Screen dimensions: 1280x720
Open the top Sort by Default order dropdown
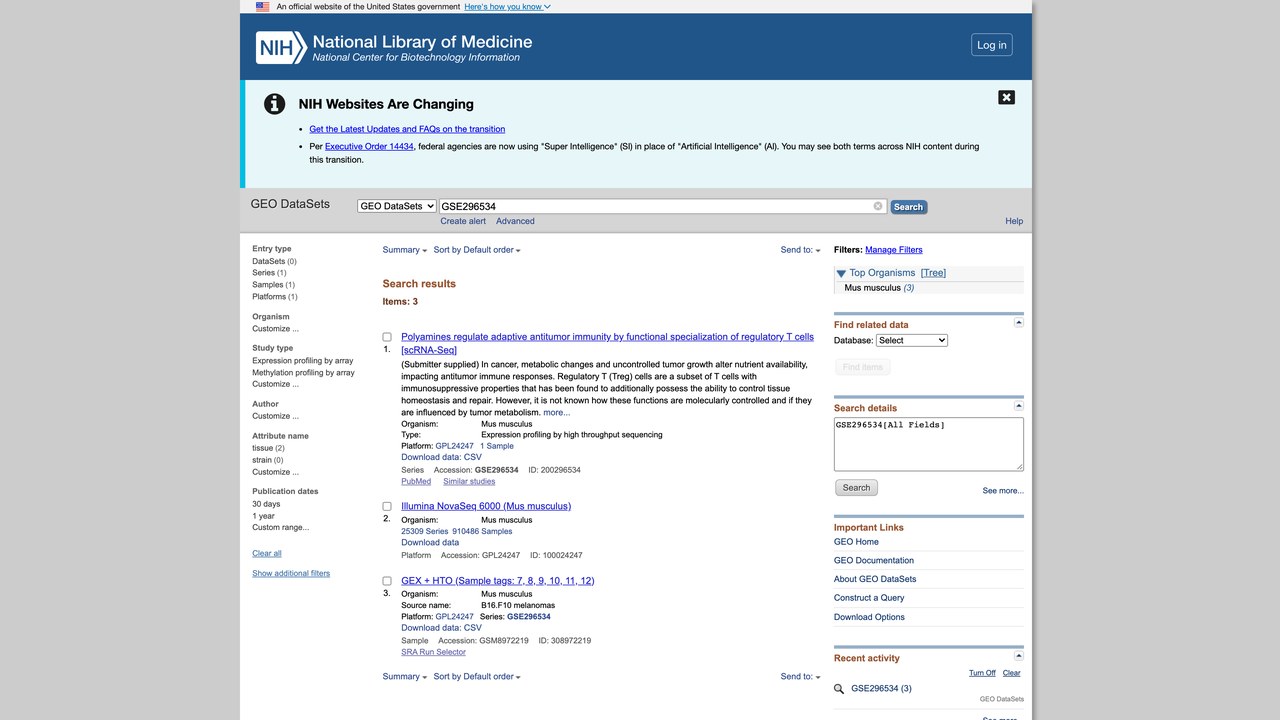477,250
